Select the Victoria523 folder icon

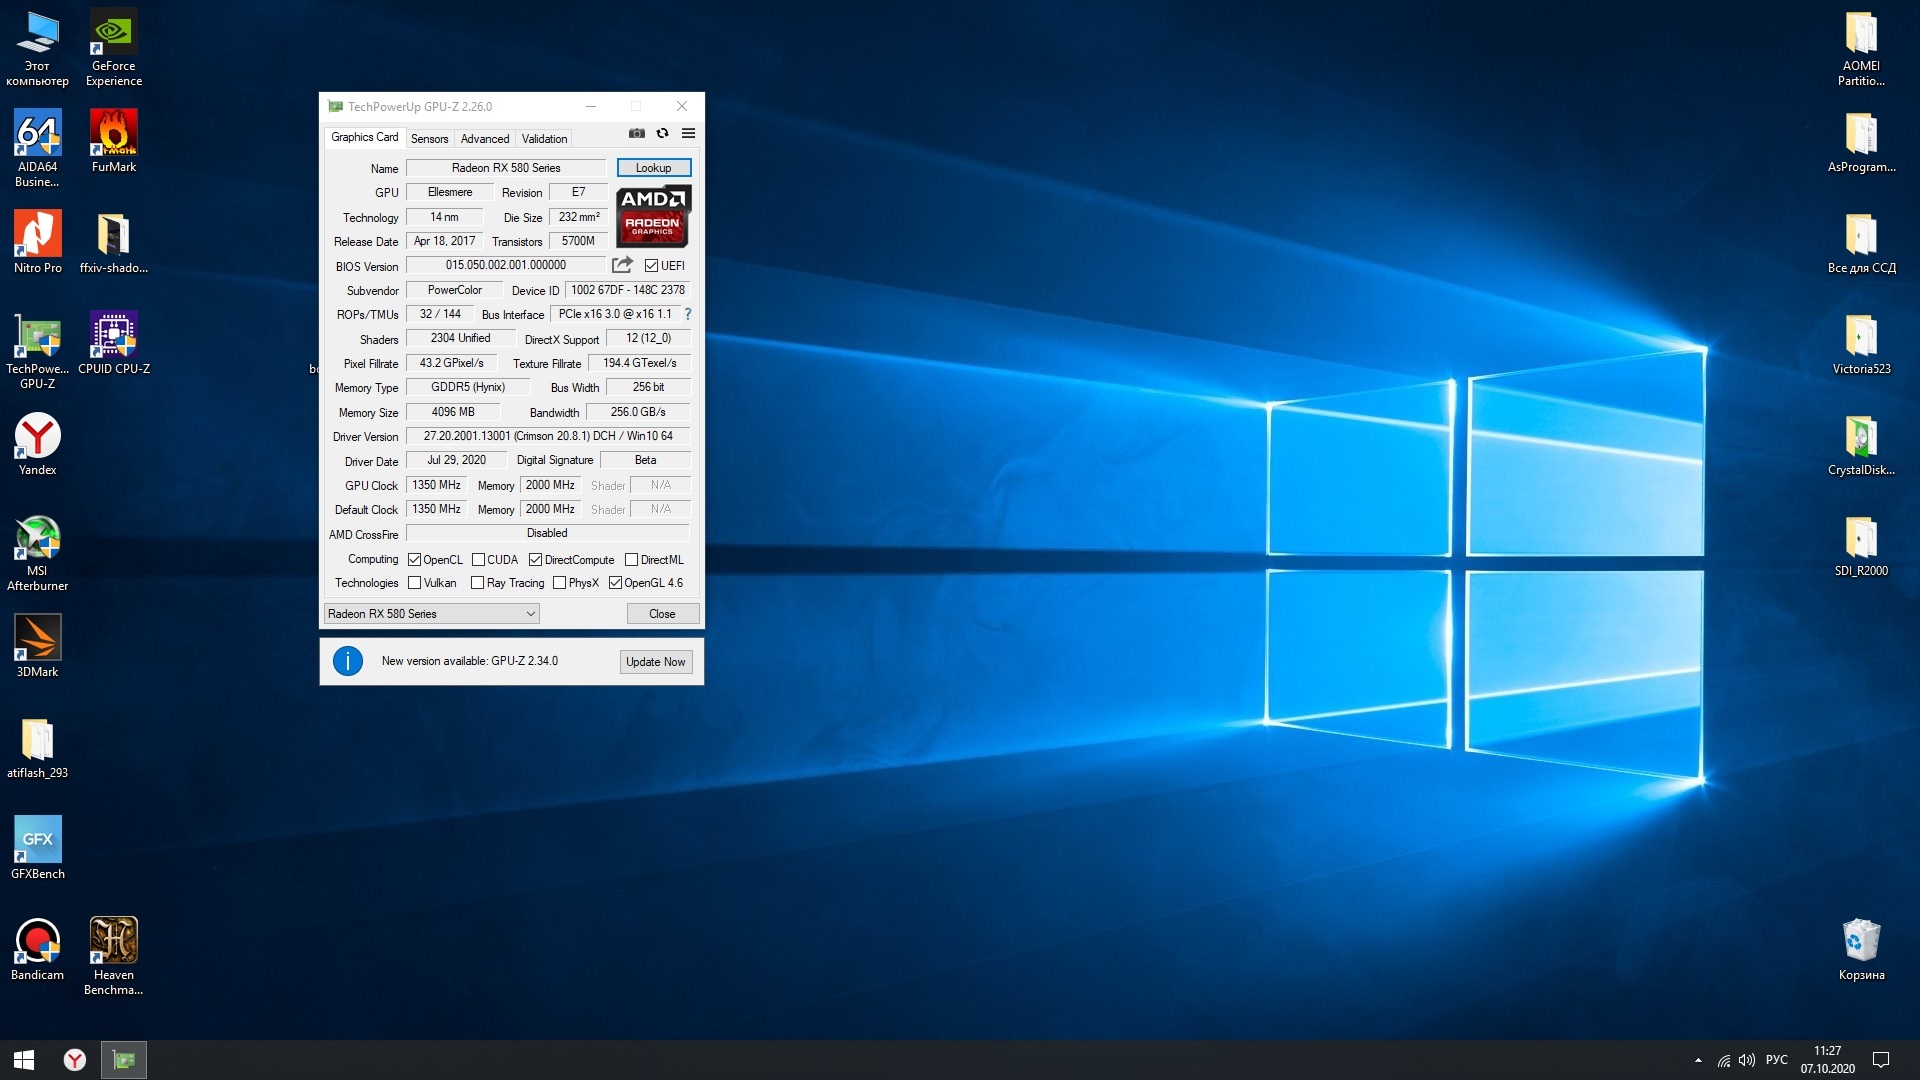tap(1861, 343)
